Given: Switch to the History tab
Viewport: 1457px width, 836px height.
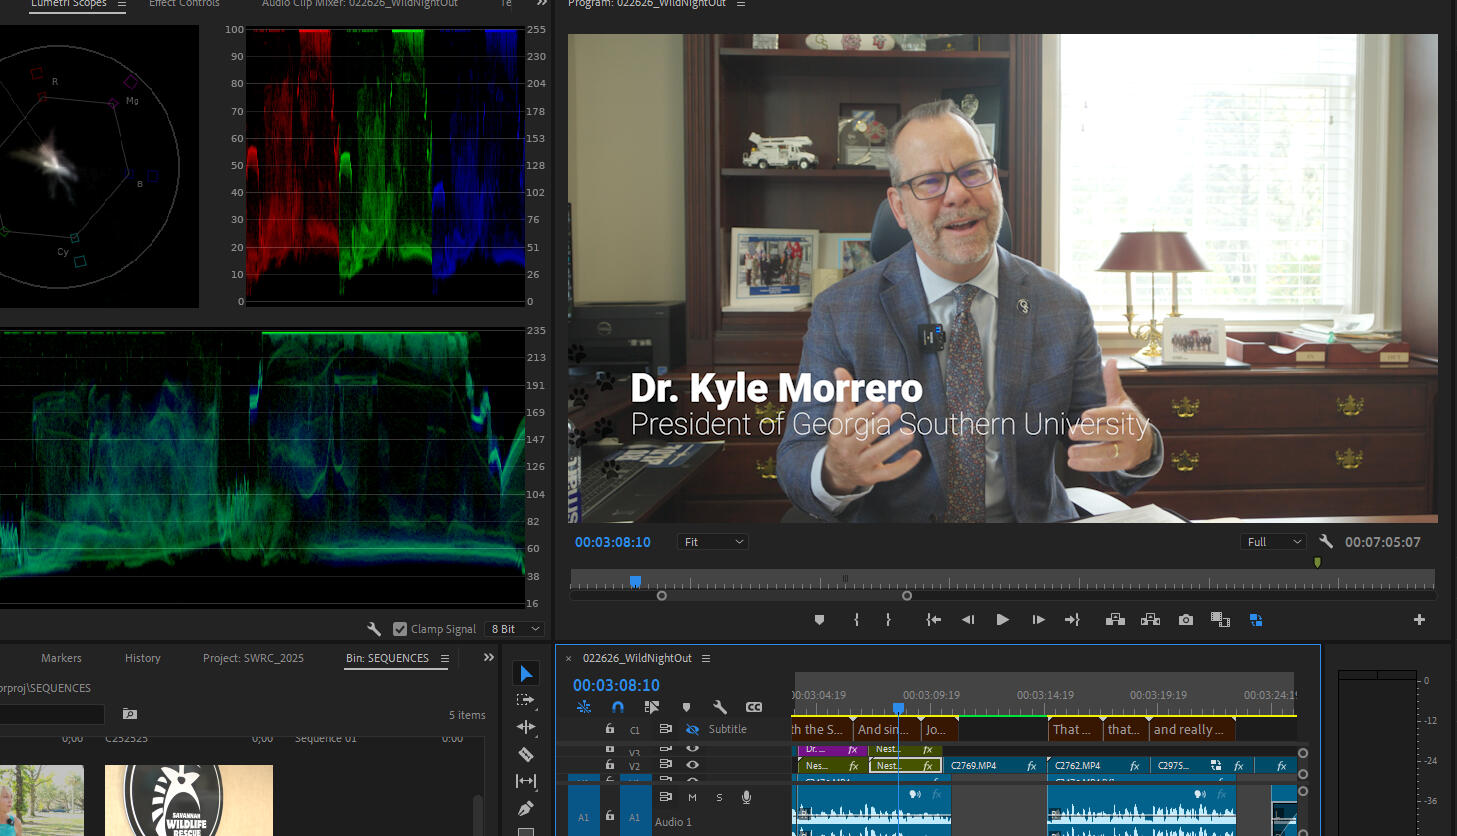Looking at the screenshot, I should [142, 658].
